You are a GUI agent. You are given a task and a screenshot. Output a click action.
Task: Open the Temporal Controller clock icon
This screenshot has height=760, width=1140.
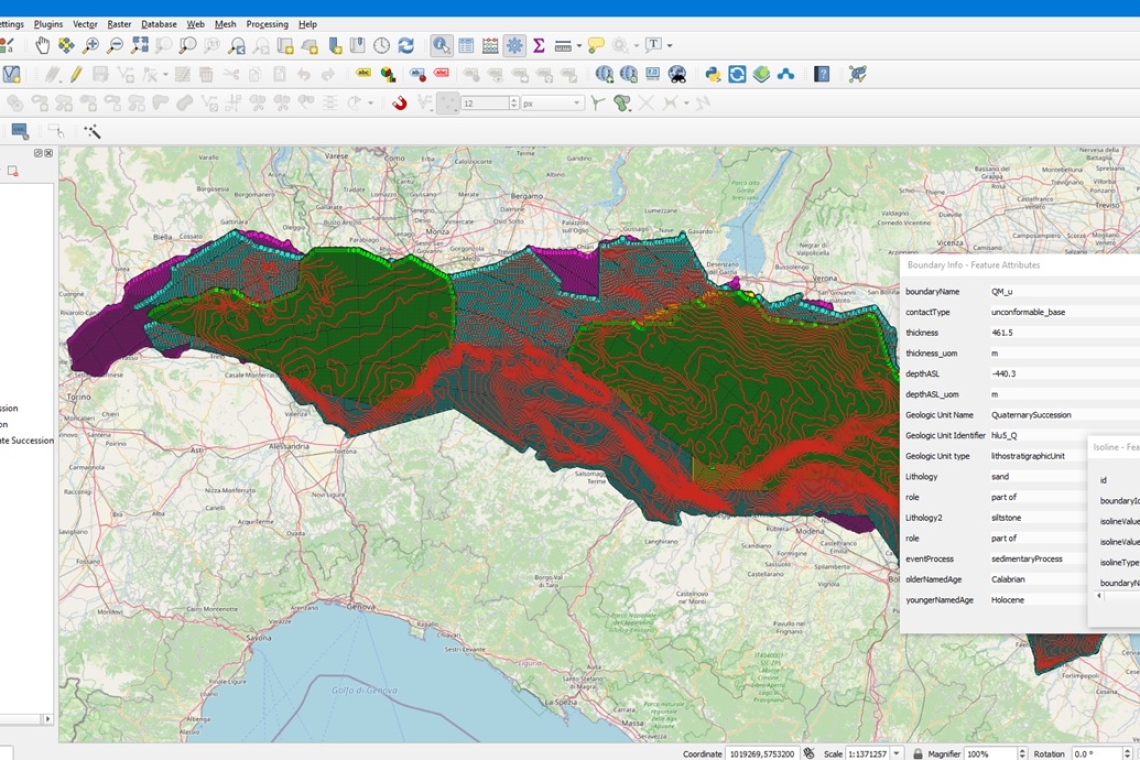[382, 46]
